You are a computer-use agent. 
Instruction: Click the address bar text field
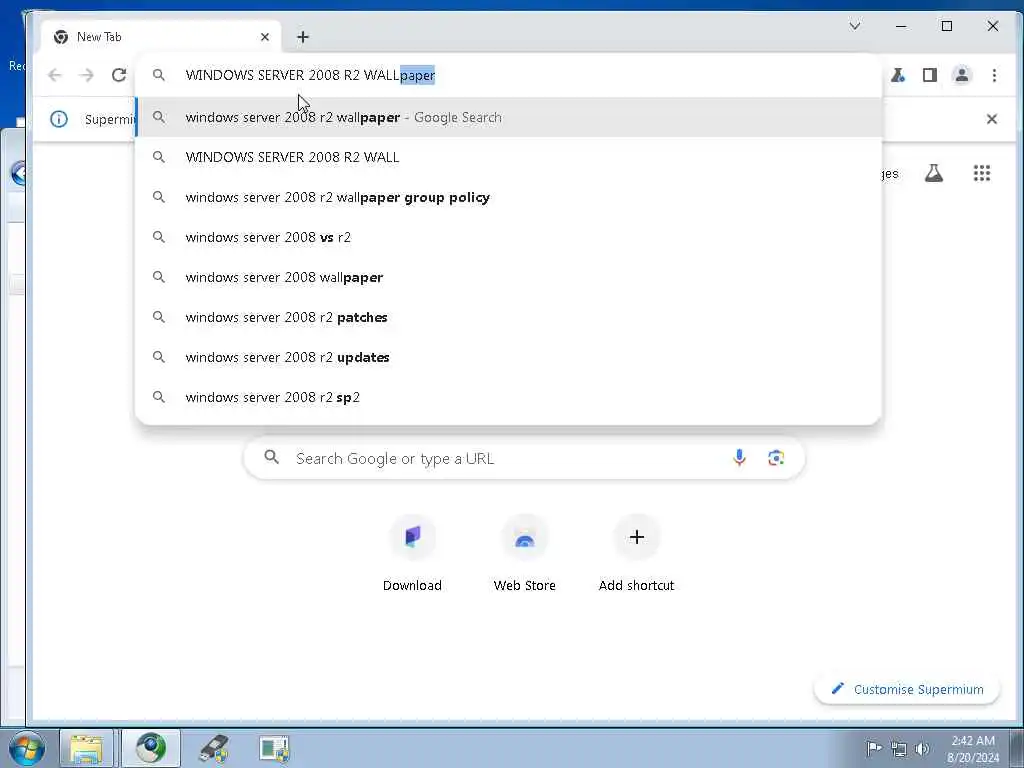pos(508,75)
